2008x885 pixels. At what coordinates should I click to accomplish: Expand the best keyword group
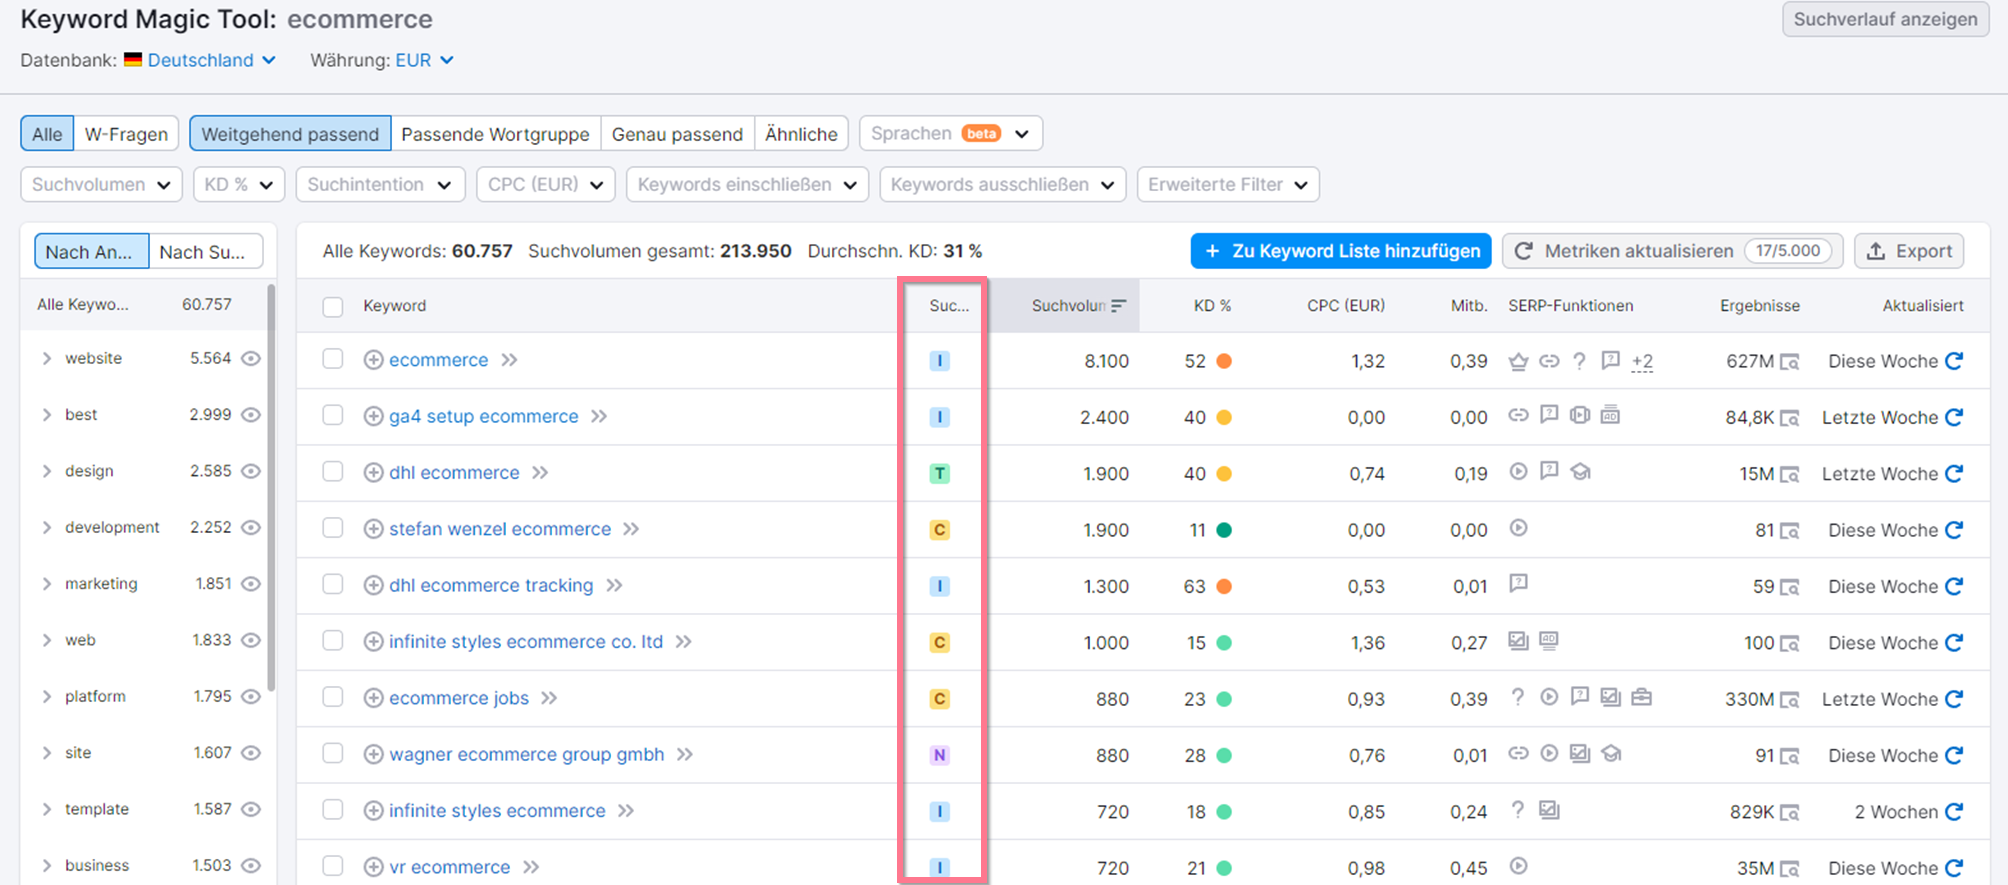[47, 414]
